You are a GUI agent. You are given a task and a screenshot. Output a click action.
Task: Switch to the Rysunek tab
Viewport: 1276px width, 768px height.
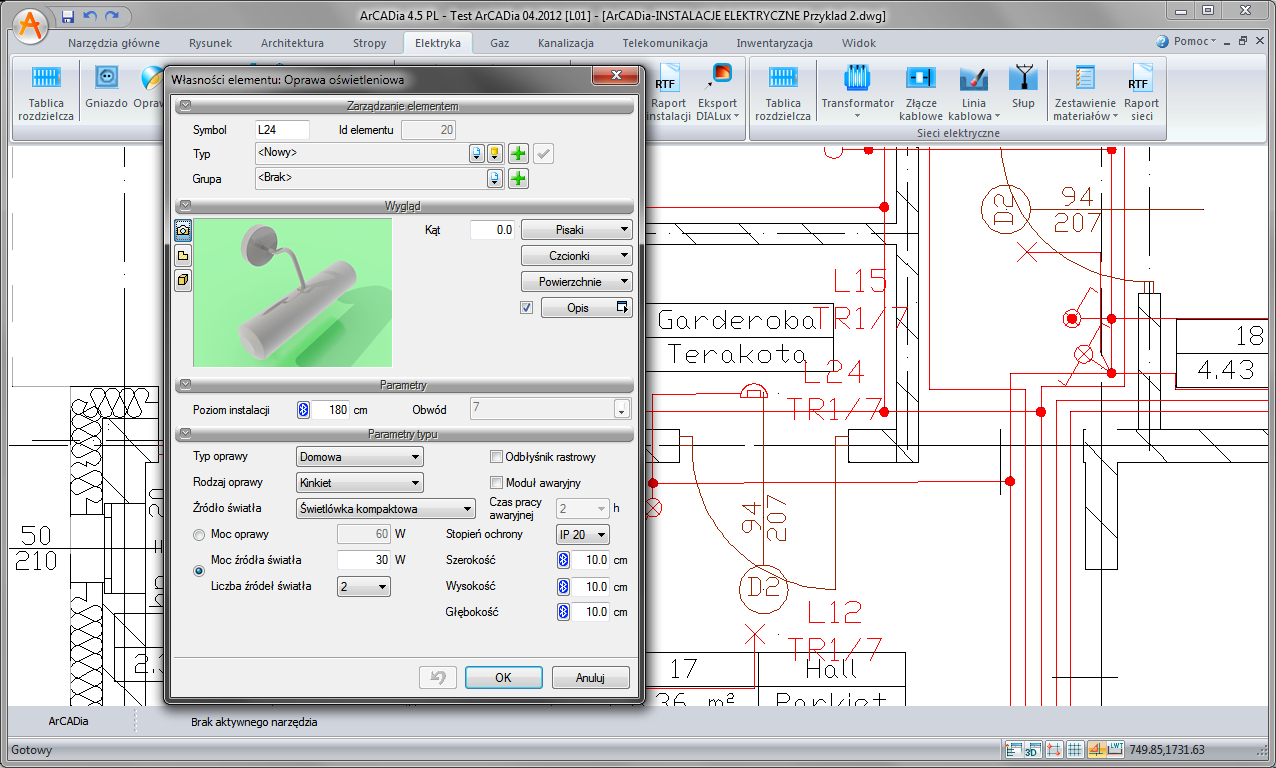[x=210, y=44]
